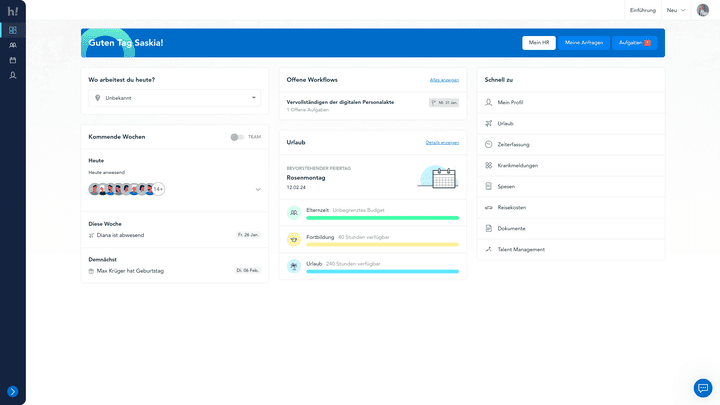The height and width of the screenshot is (405, 720).
Task: Switch to the Meine Anfragen tab
Action: point(583,43)
